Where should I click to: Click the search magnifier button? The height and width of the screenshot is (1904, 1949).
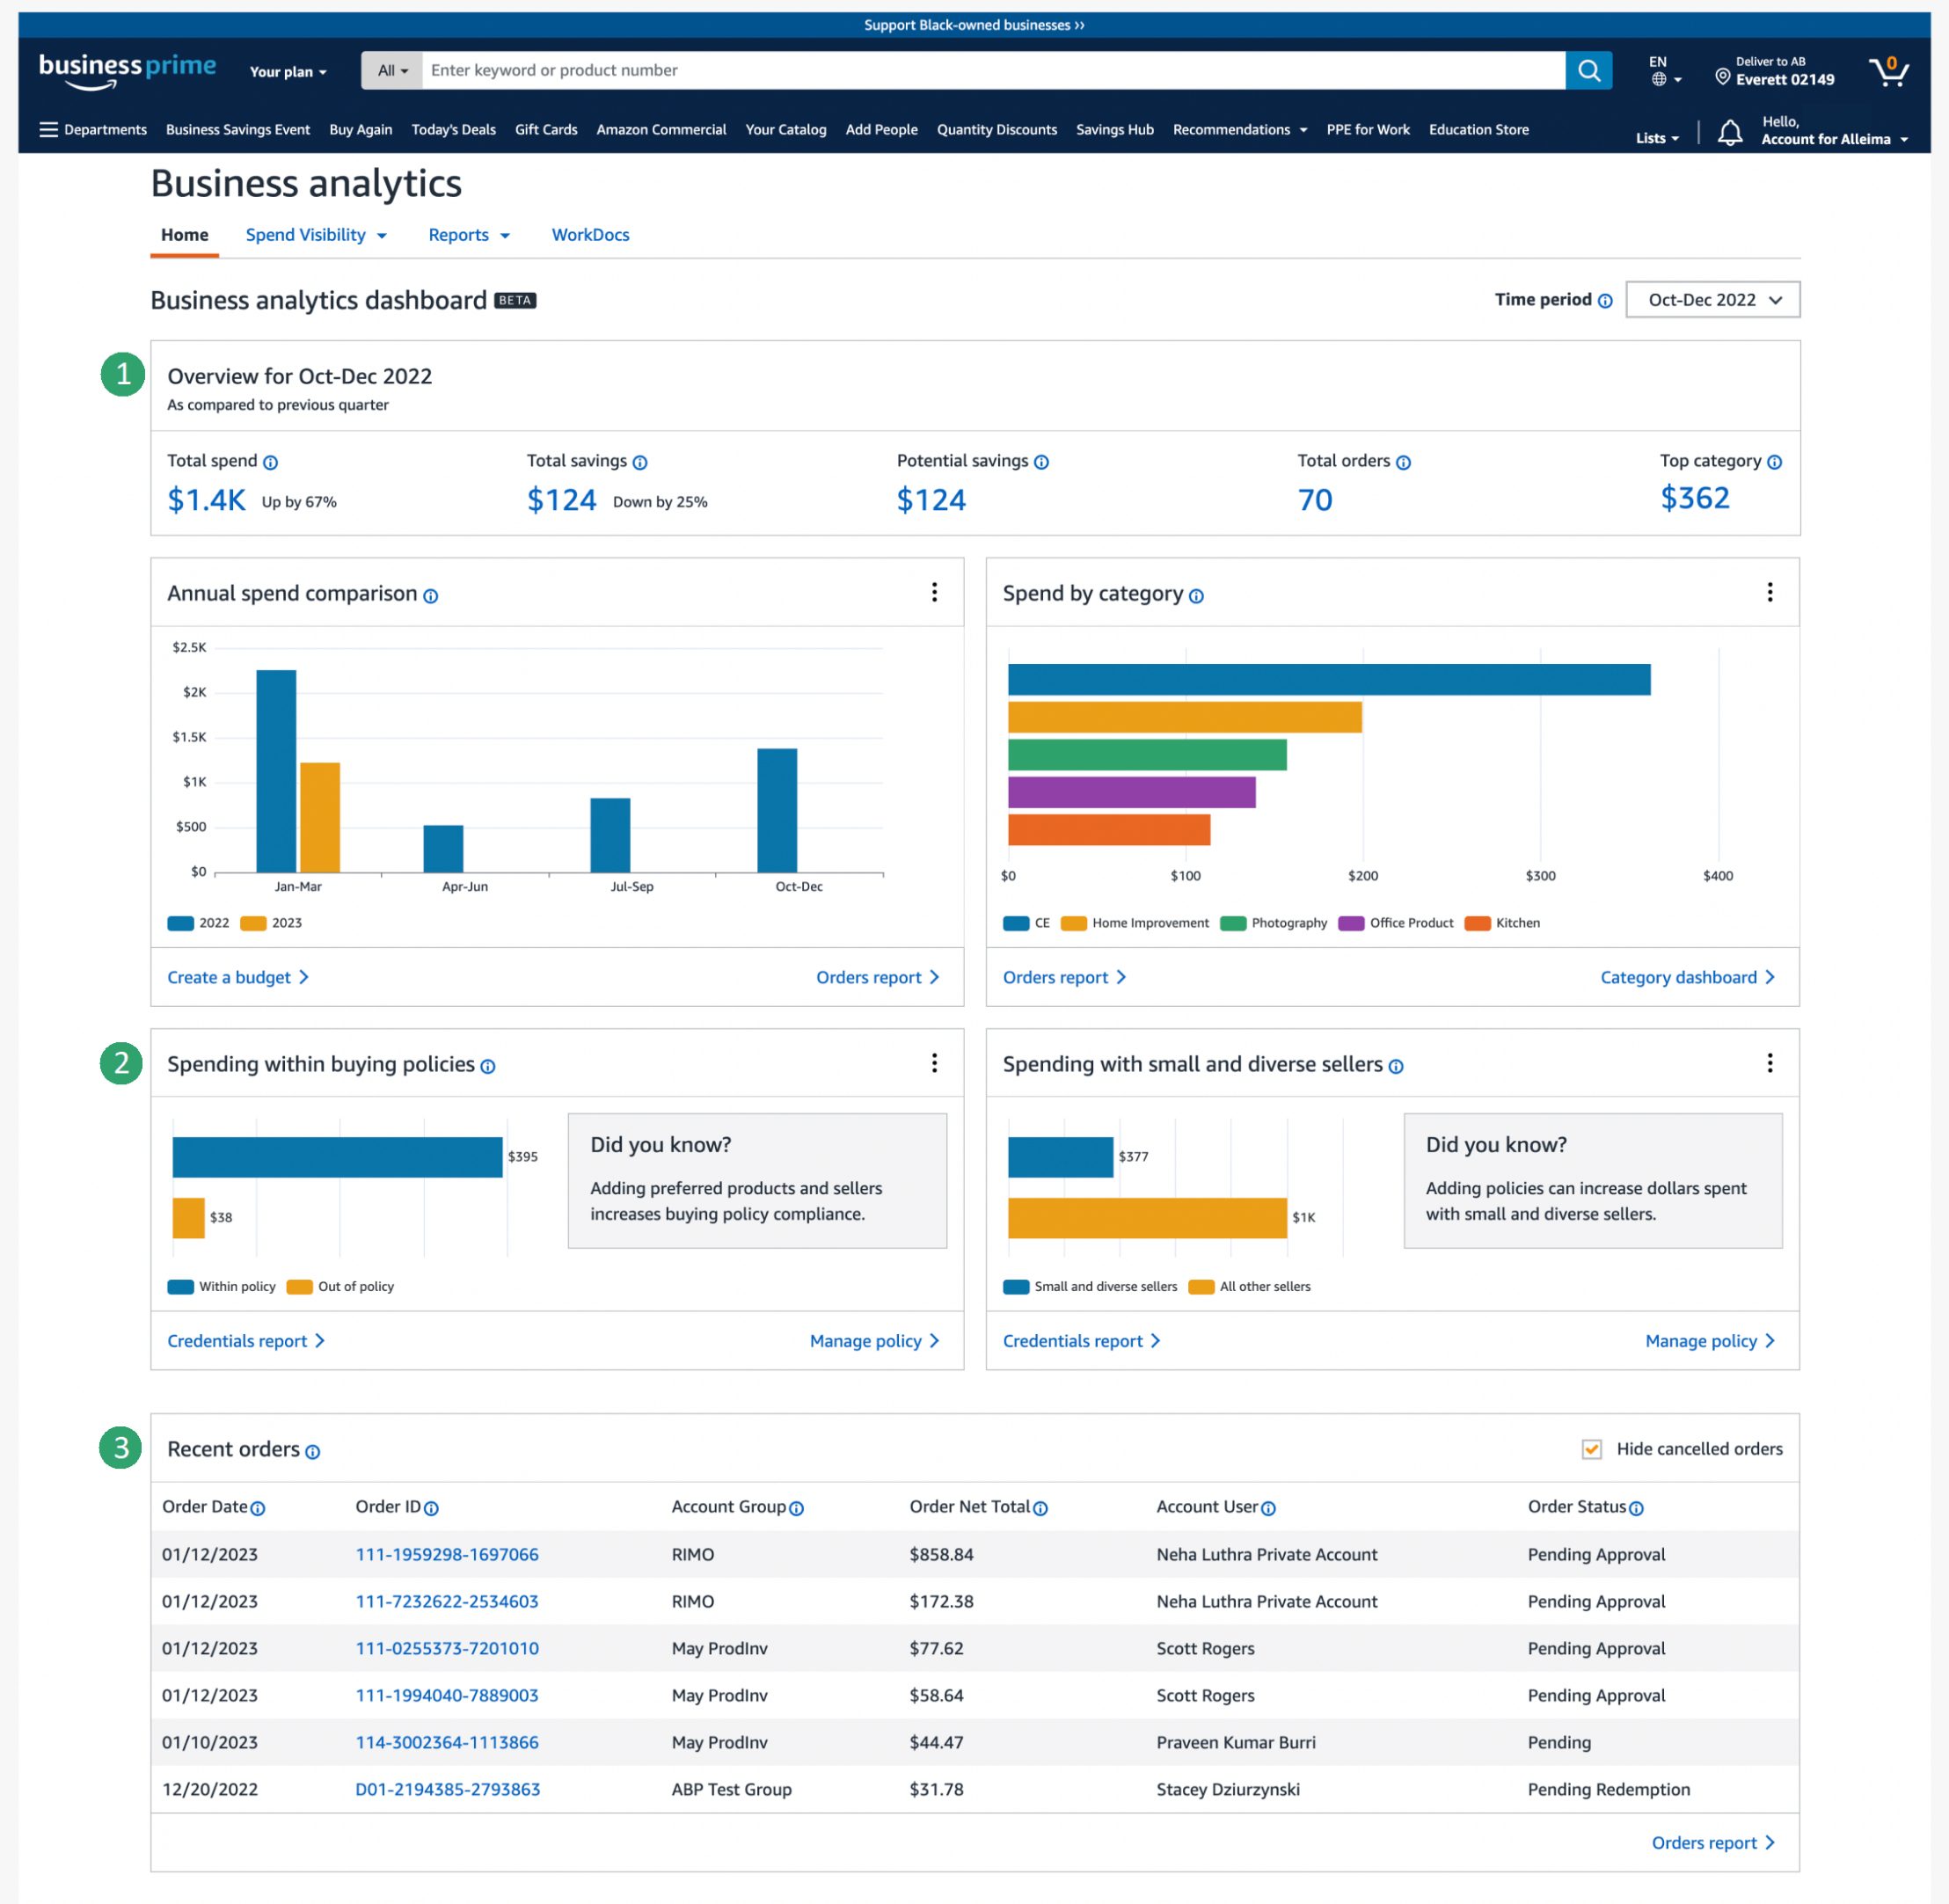(1588, 70)
